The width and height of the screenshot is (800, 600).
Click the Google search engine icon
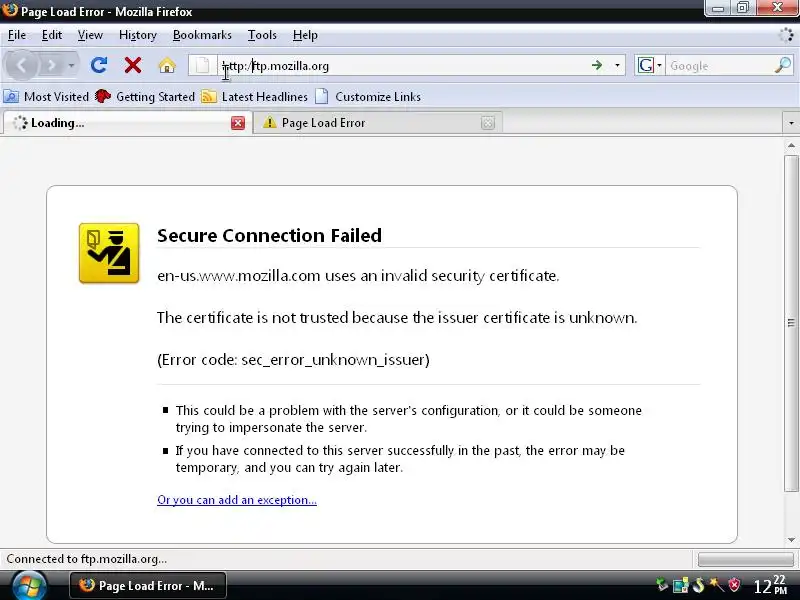(x=645, y=65)
